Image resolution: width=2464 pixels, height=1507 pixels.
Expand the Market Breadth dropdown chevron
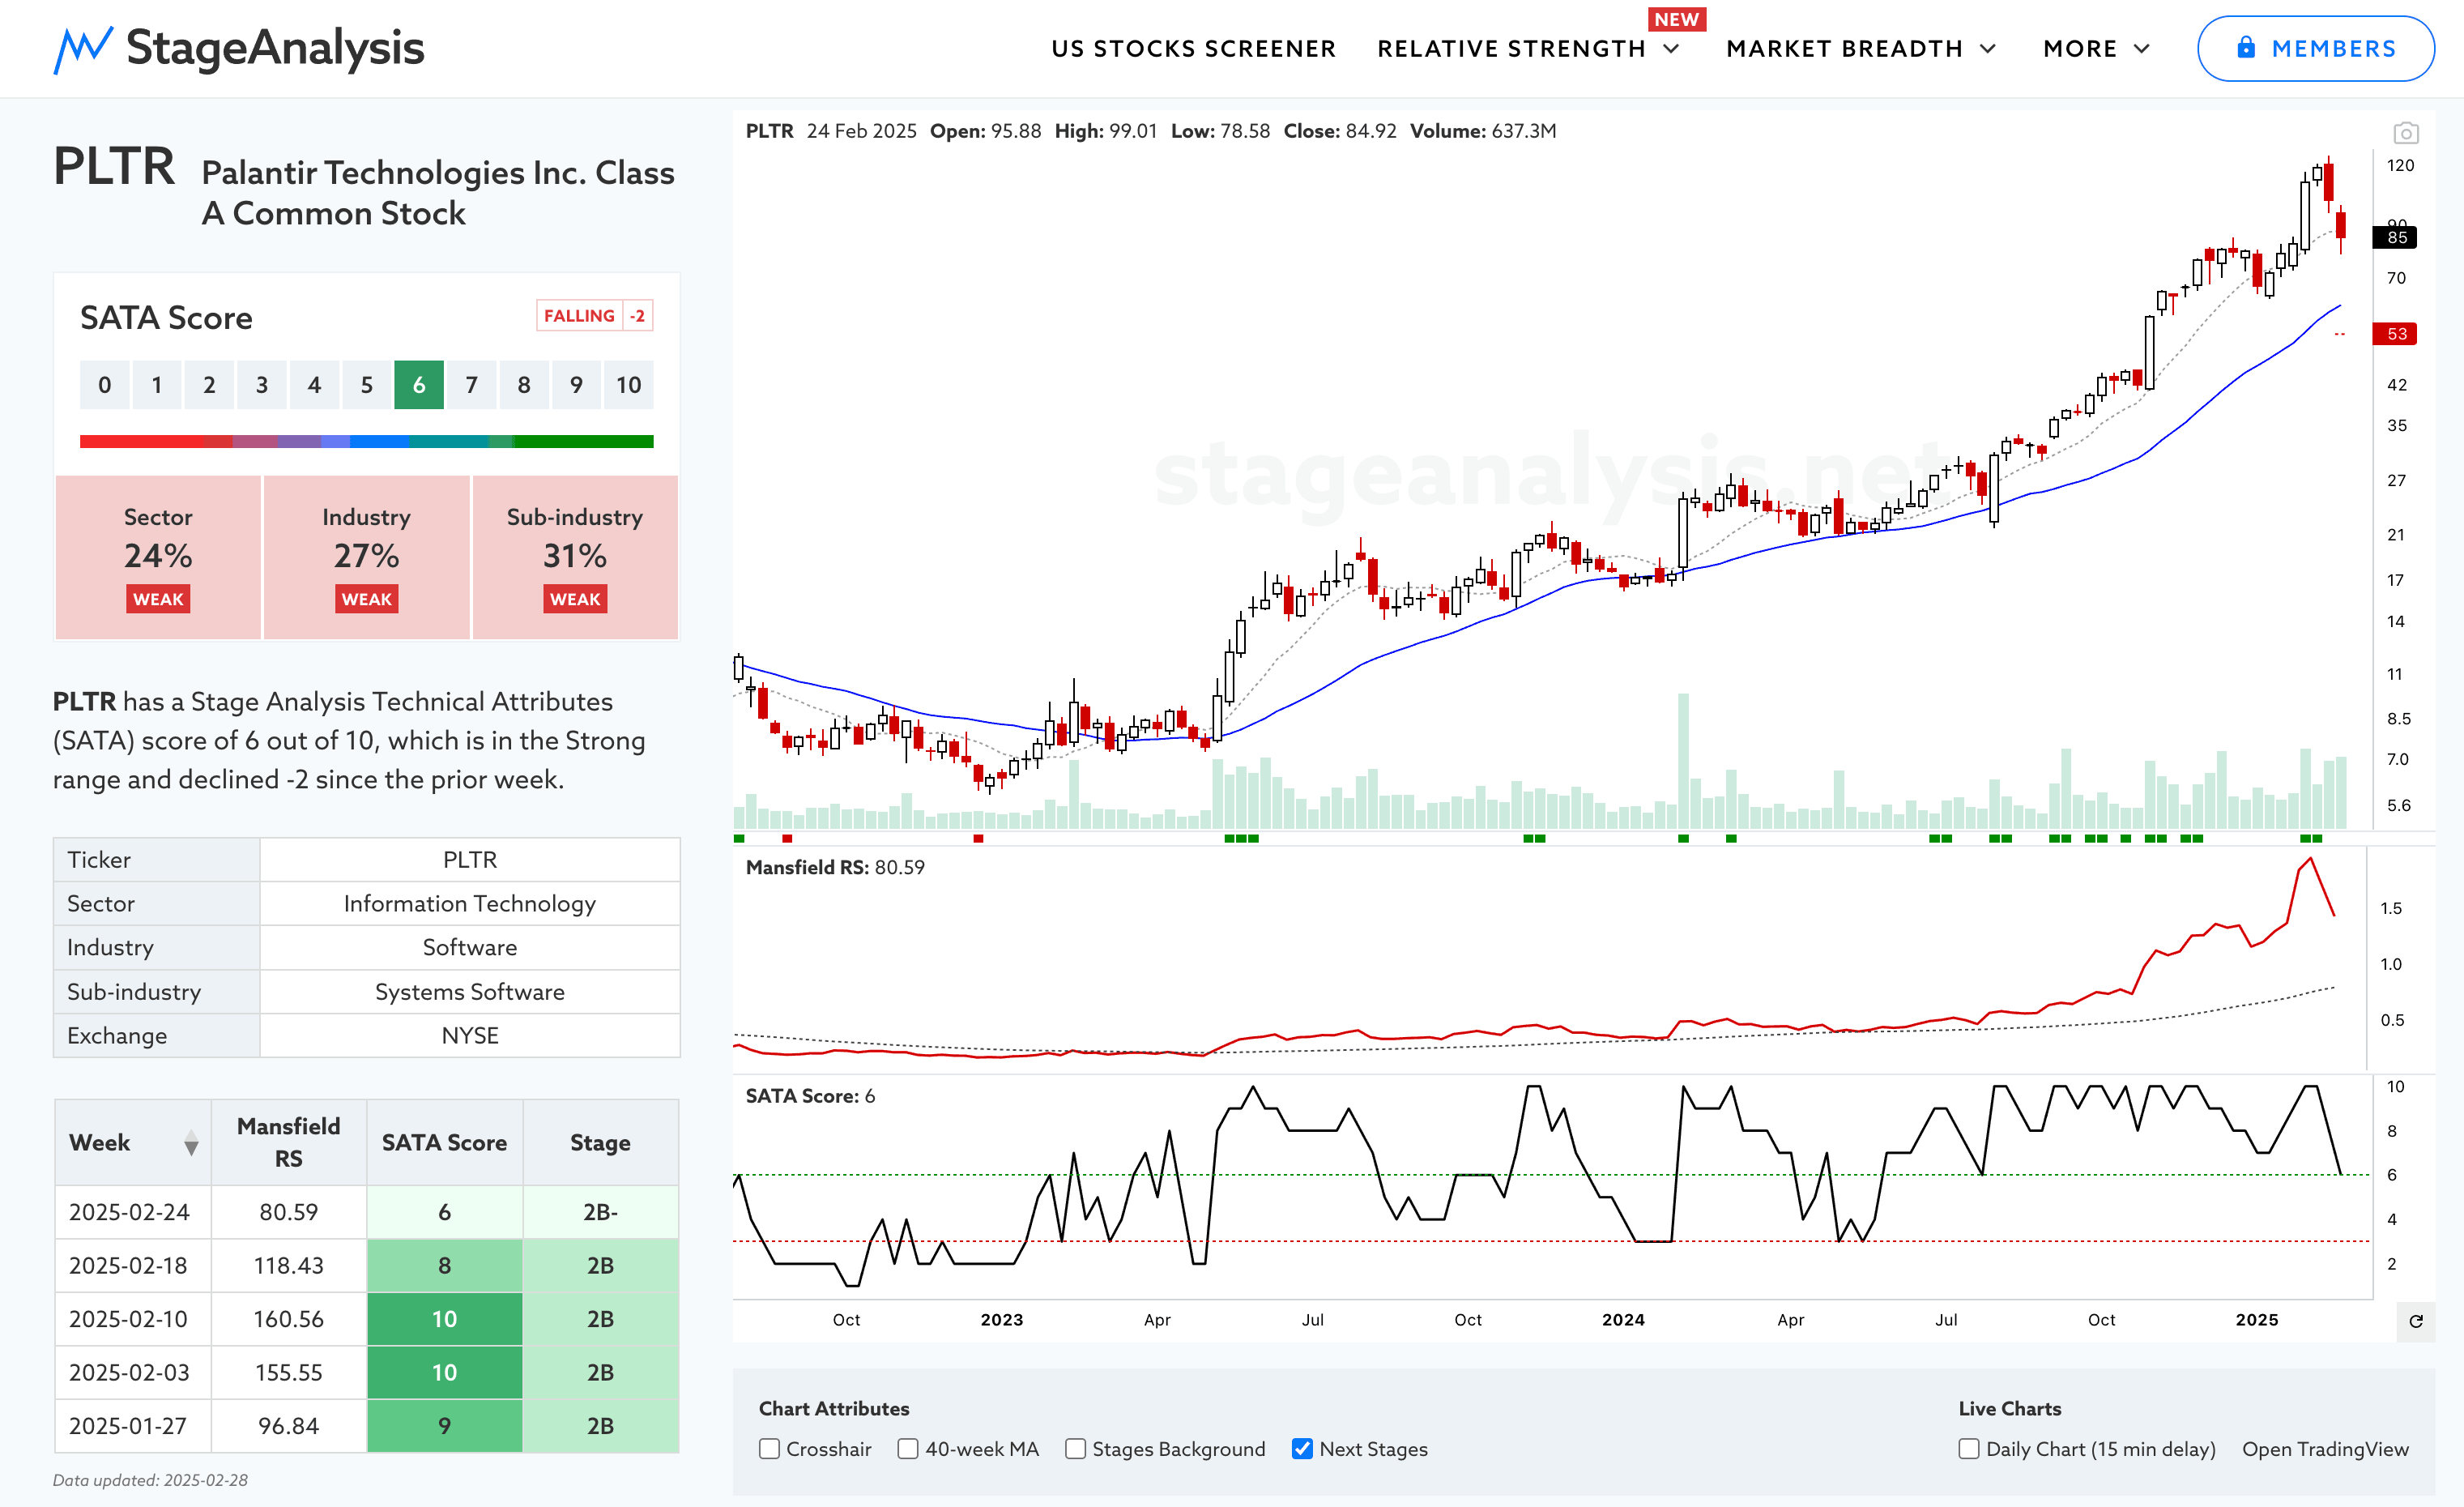1988,49
